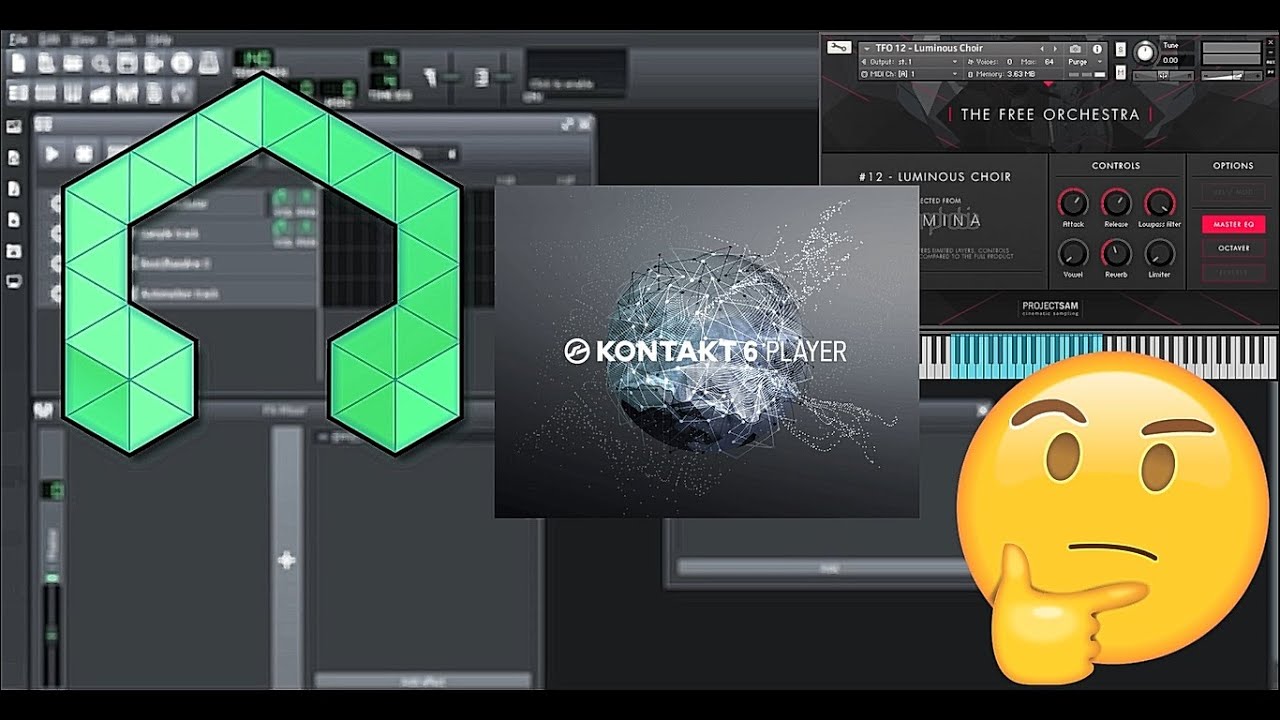The width and height of the screenshot is (1280, 720).
Task: Open the Output st.1 dropdown
Action: point(910,61)
